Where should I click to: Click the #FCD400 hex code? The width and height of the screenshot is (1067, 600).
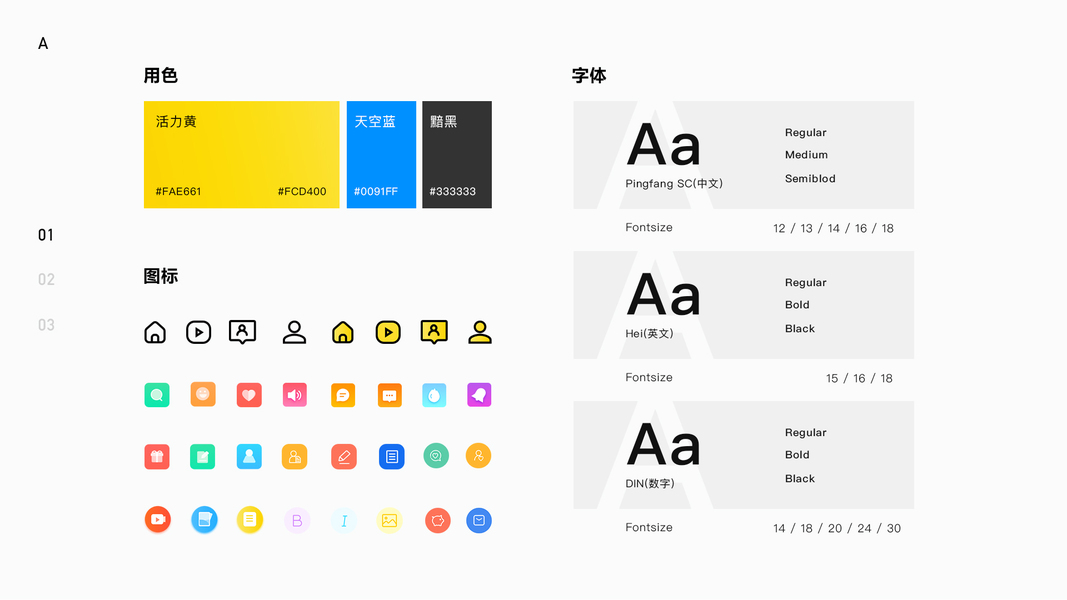pos(302,192)
